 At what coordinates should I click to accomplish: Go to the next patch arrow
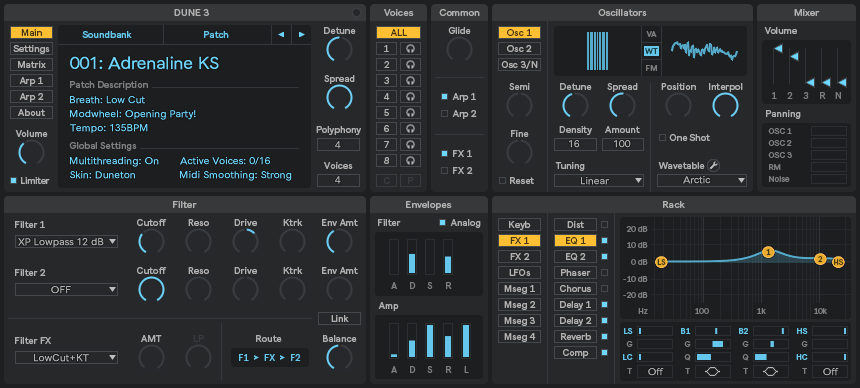pos(302,35)
